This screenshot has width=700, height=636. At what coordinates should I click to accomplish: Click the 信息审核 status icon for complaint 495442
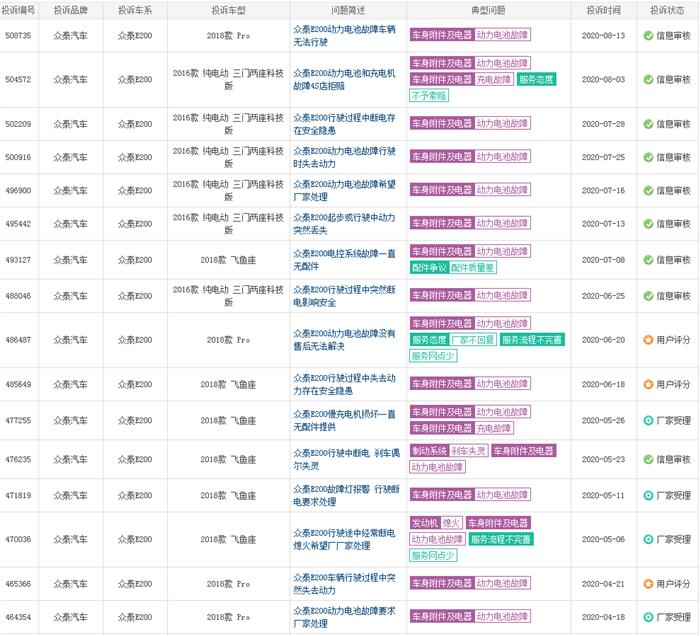point(648,224)
